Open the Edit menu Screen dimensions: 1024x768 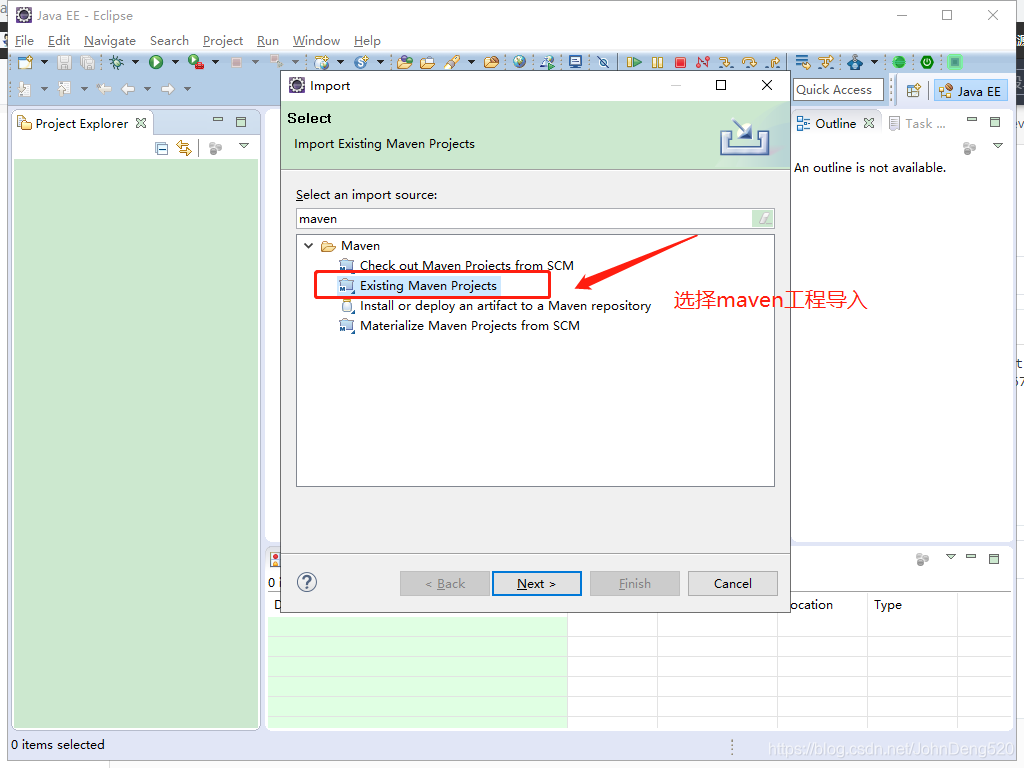59,40
